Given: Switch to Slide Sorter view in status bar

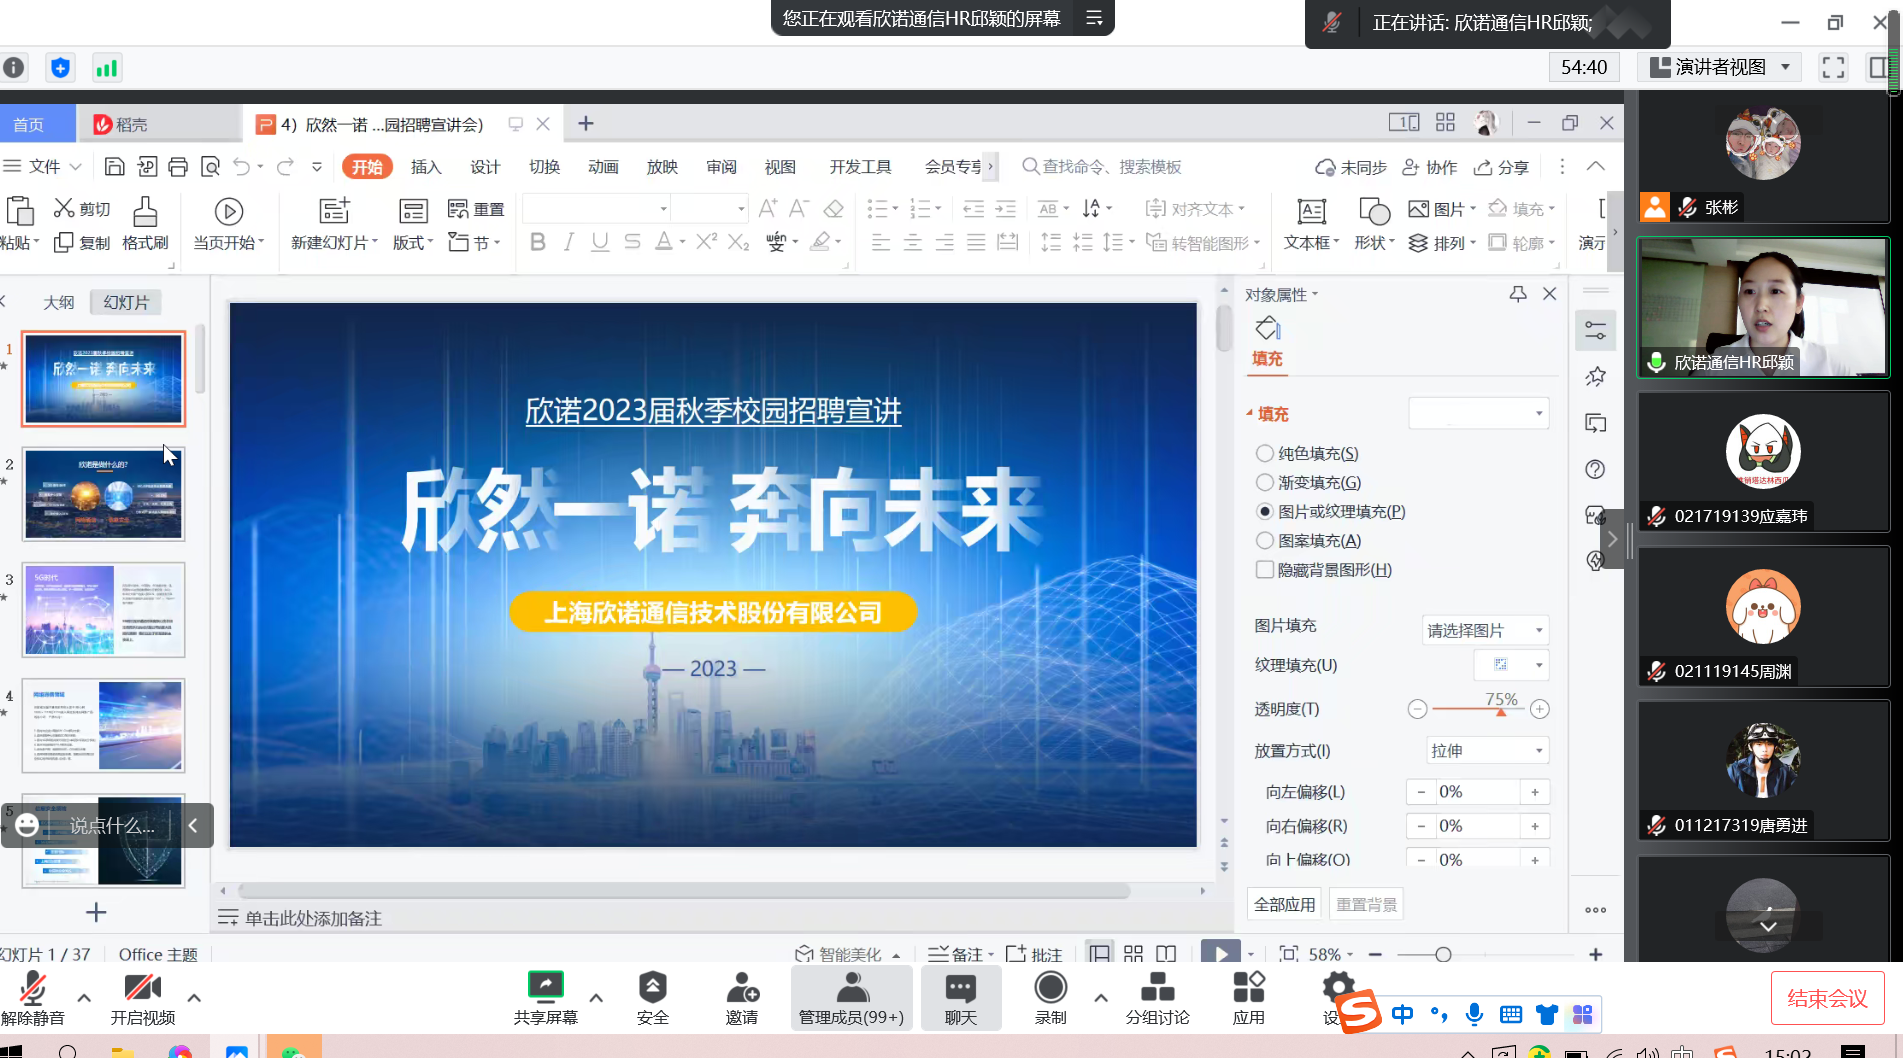Looking at the screenshot, I should coord(1133,953).
